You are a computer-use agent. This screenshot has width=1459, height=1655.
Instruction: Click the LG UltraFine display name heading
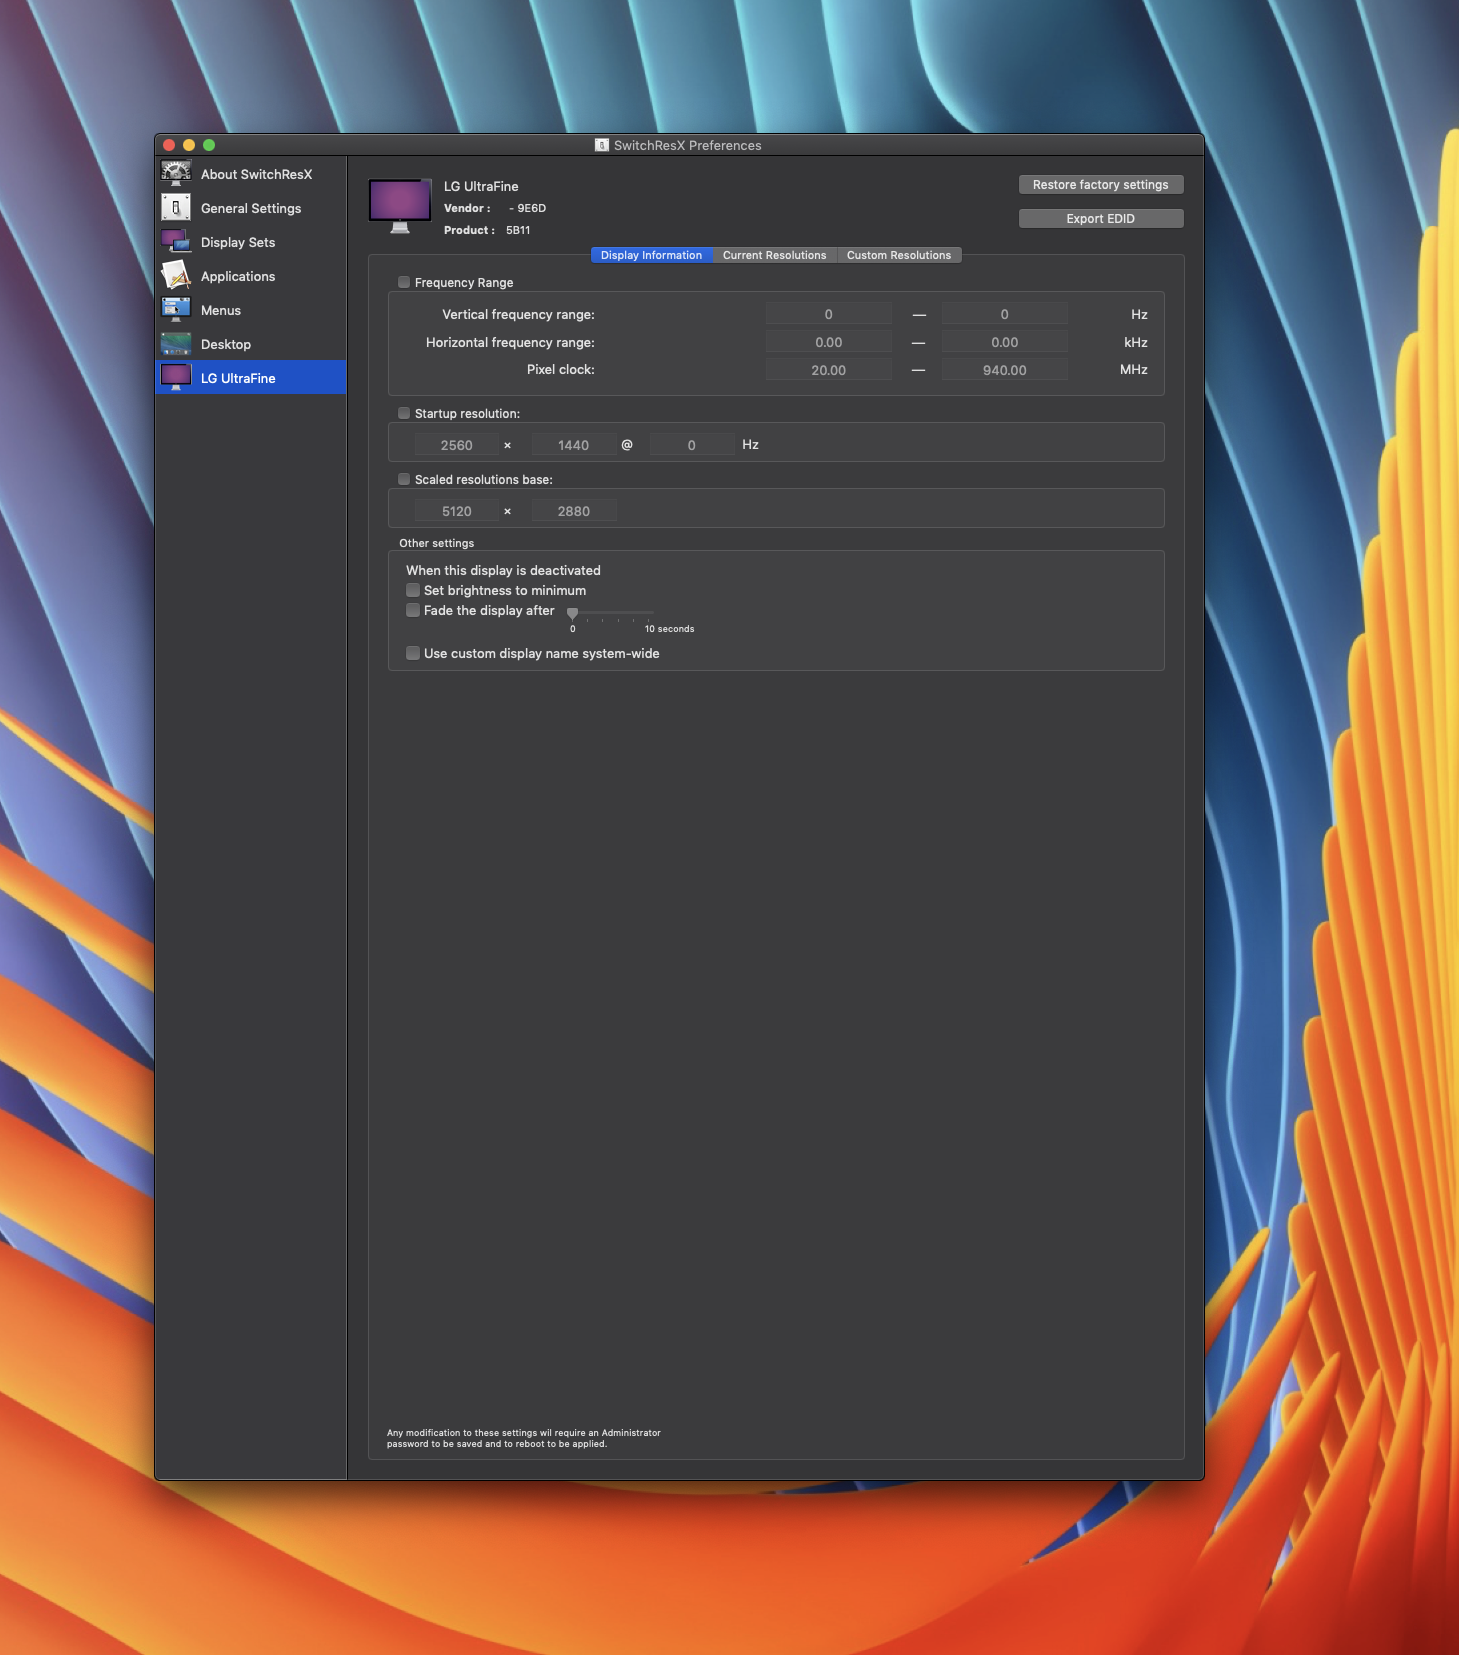(481, 186)
